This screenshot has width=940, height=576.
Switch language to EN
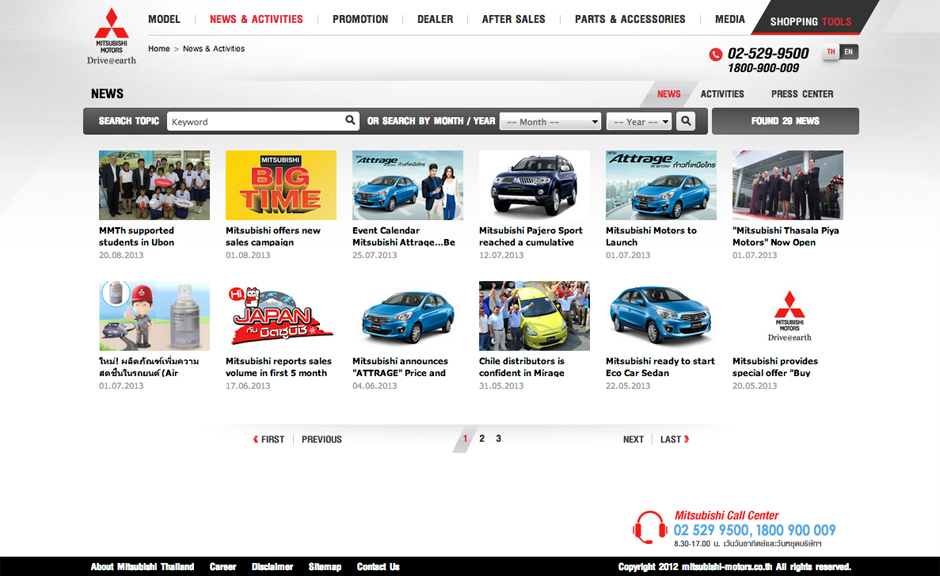[849, 52]
